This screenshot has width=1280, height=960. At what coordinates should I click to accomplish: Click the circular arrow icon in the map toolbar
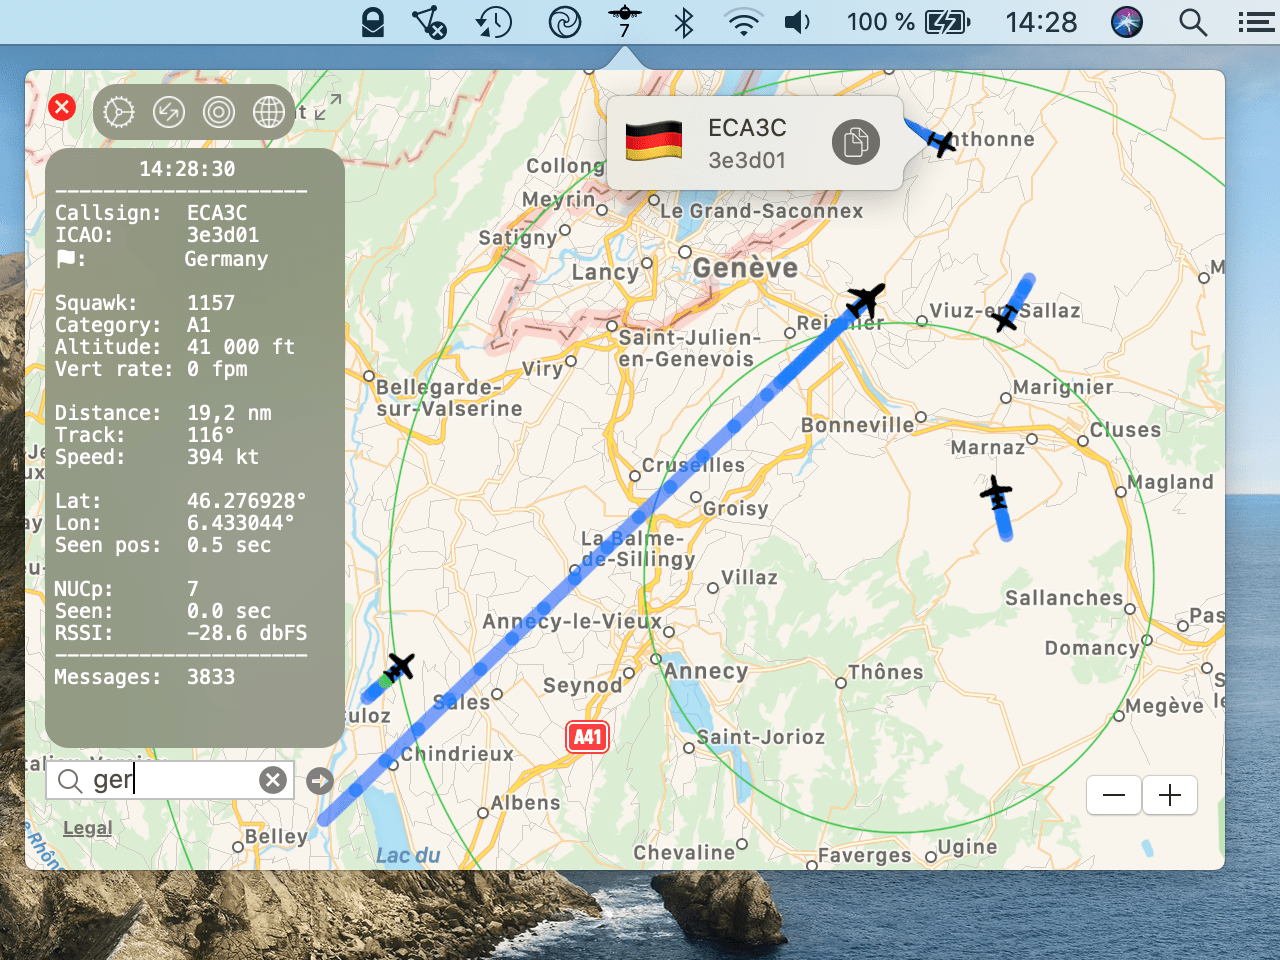click(169, 112)
